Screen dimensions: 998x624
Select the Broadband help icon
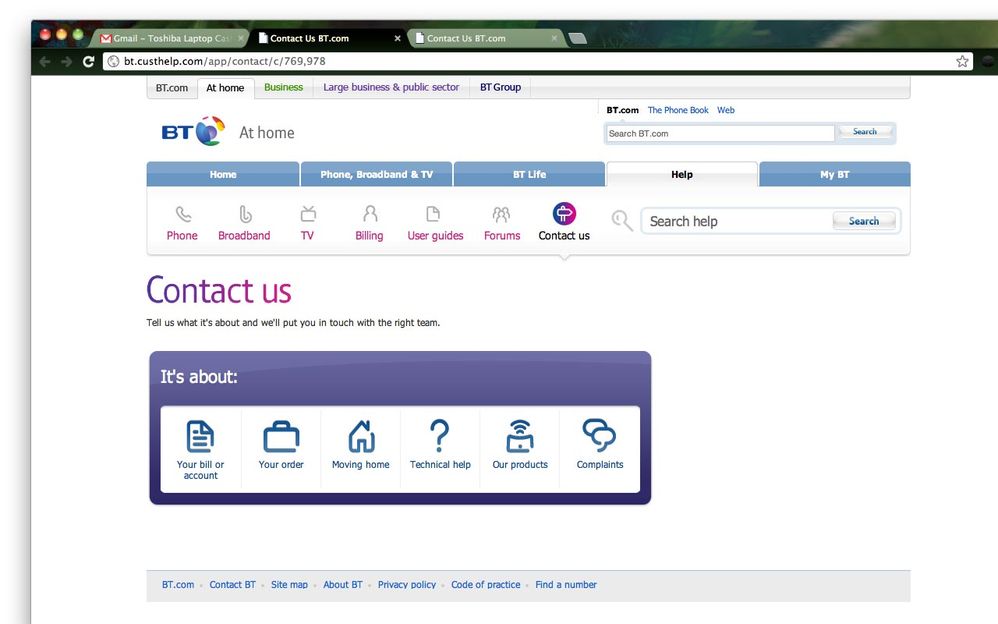tap(245, 214)
